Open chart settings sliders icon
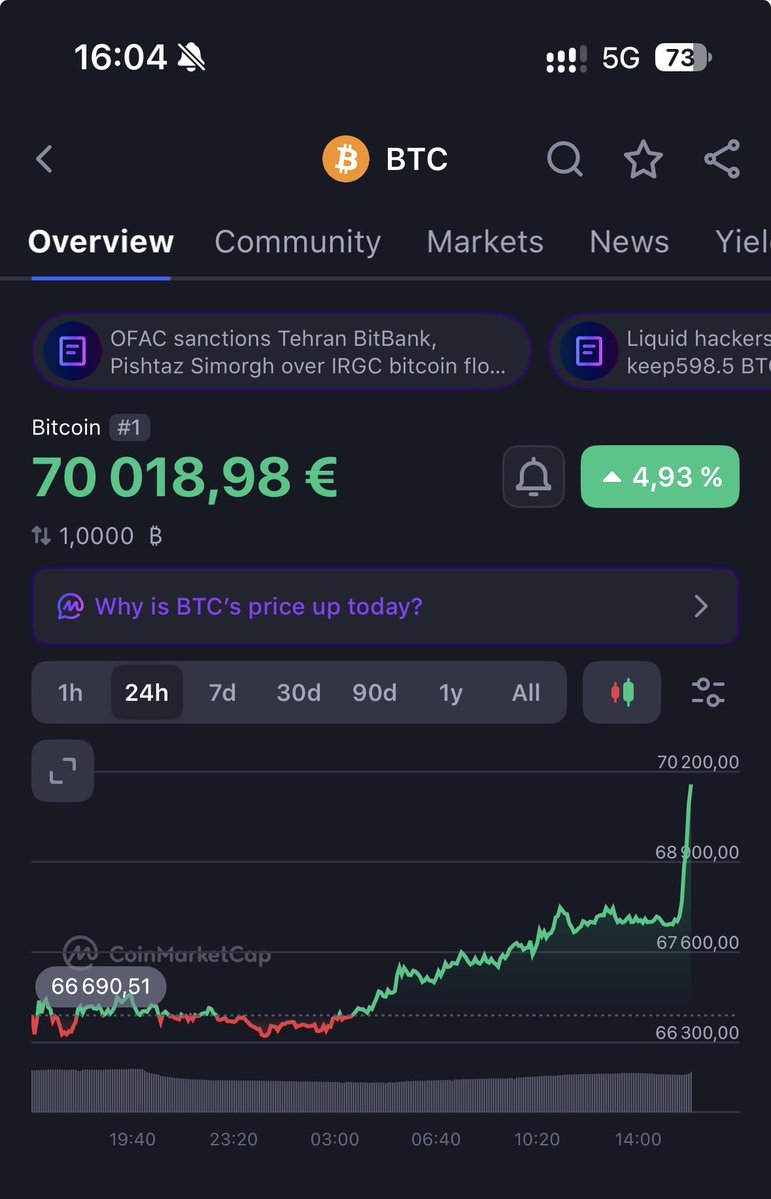The width and height of the screenshot is (771, 1199). tap(708, 692)
